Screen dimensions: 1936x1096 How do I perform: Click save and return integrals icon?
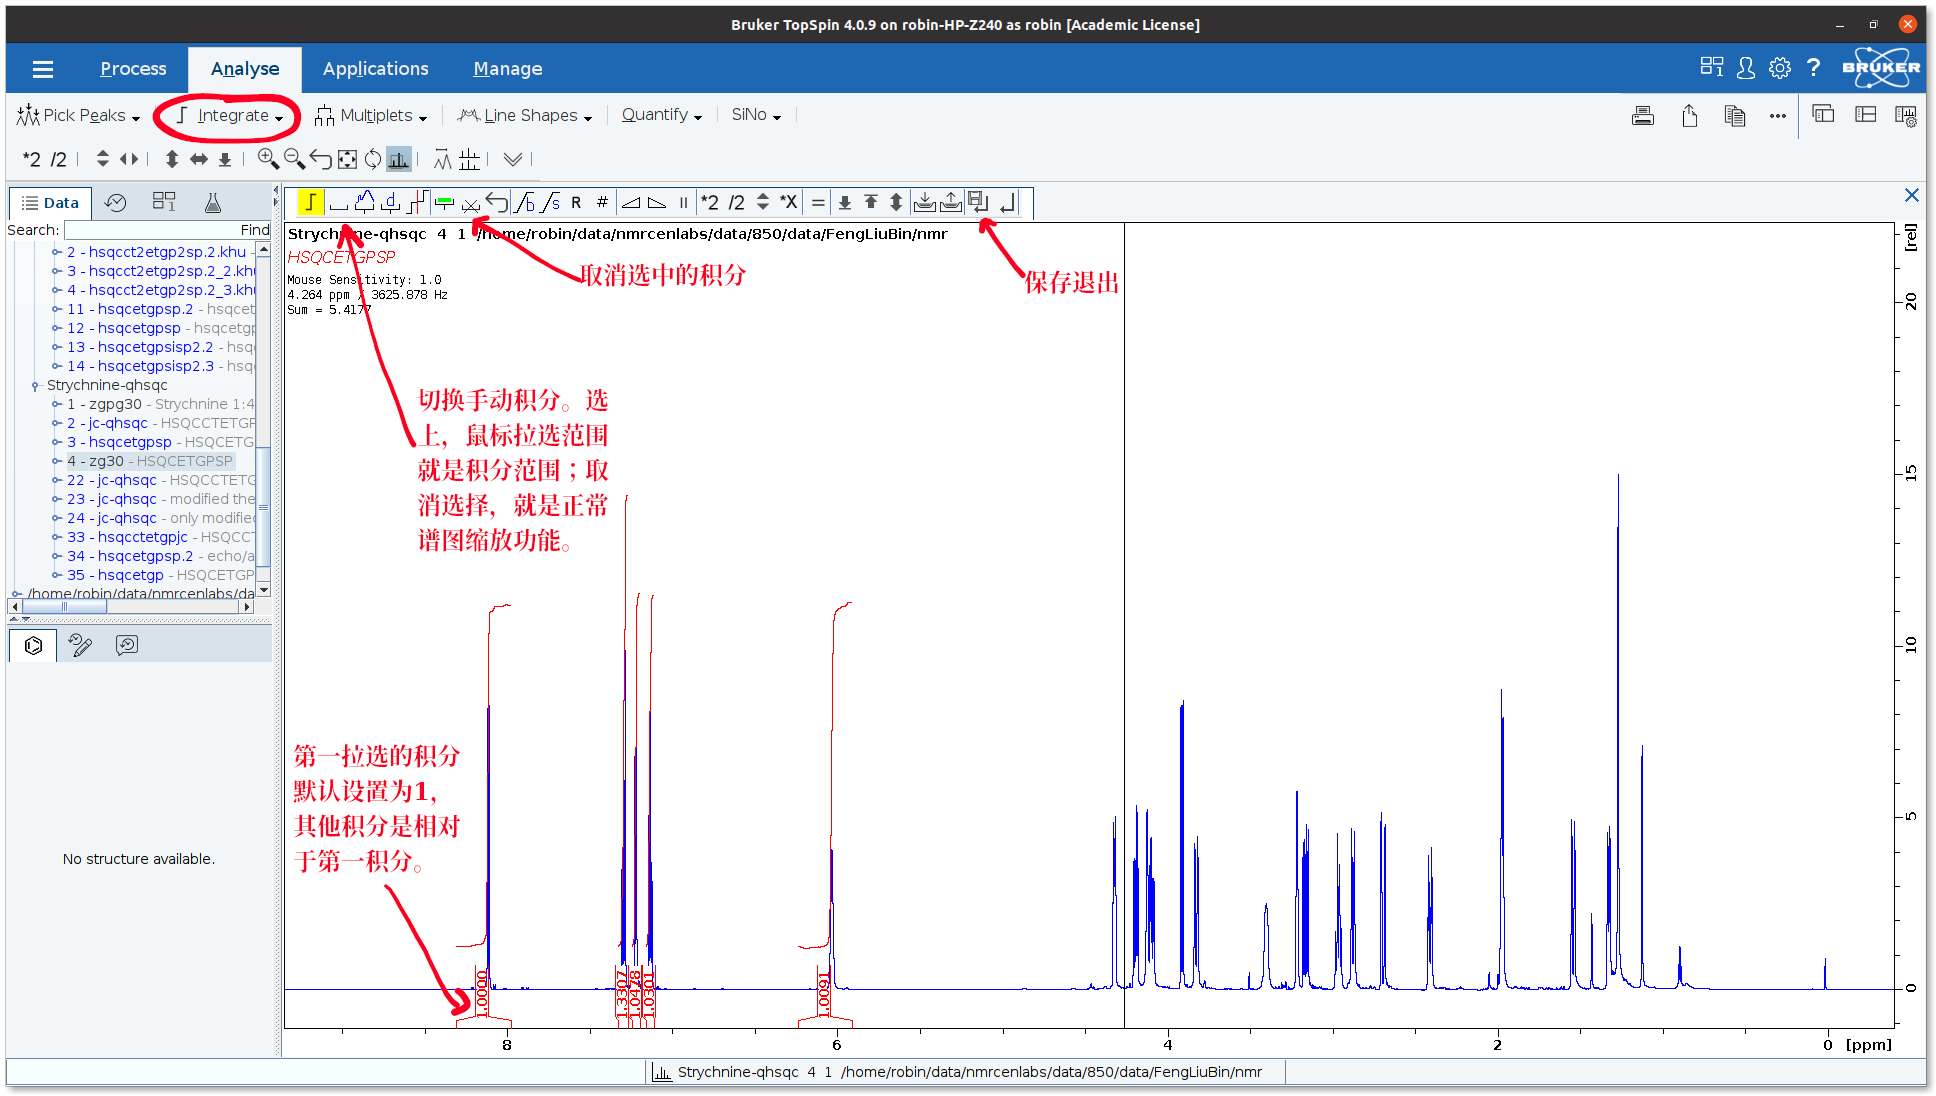point(978,203)
